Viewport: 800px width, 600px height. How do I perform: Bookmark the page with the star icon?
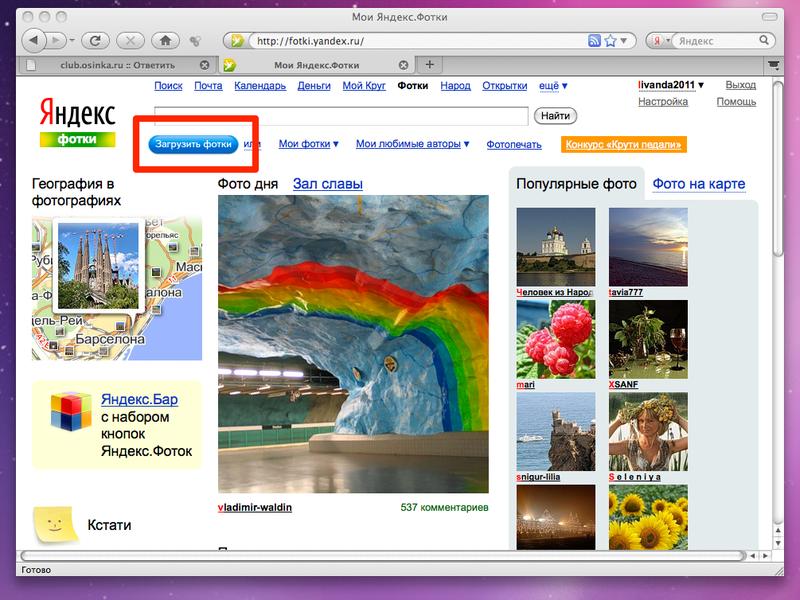610,41
